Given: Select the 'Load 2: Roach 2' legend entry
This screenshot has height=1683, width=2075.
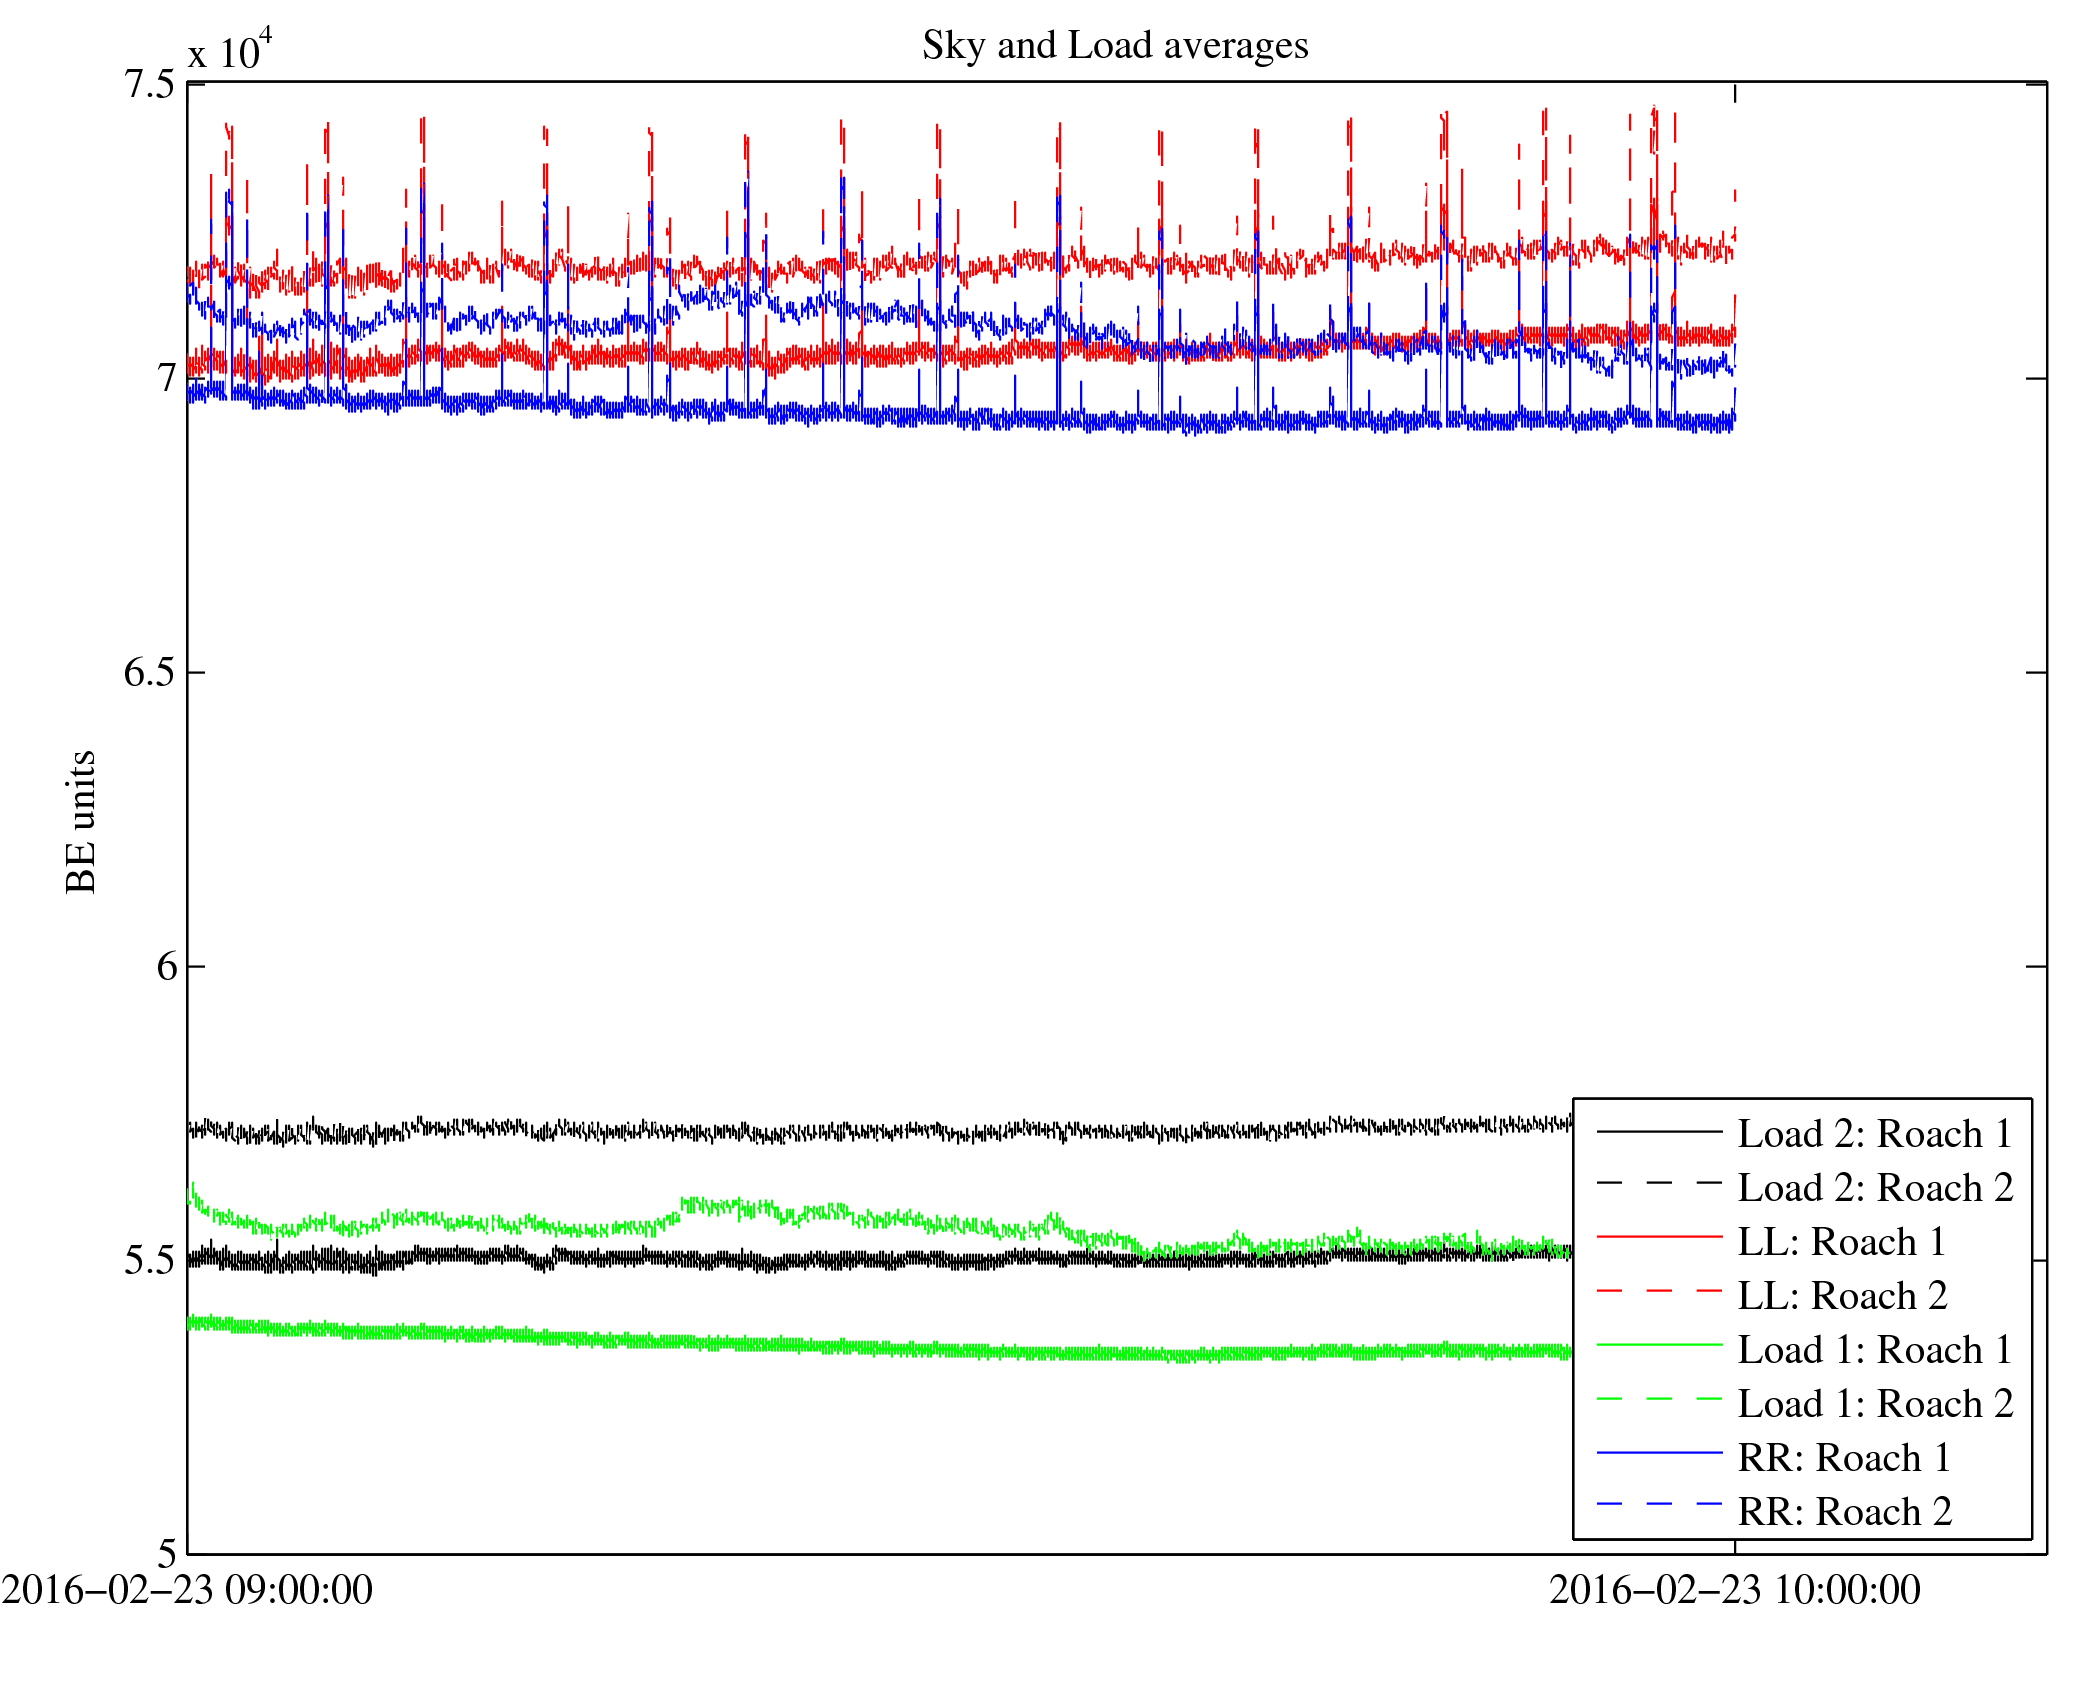Looking at the screenshot, I should tap(1875, 1188).
